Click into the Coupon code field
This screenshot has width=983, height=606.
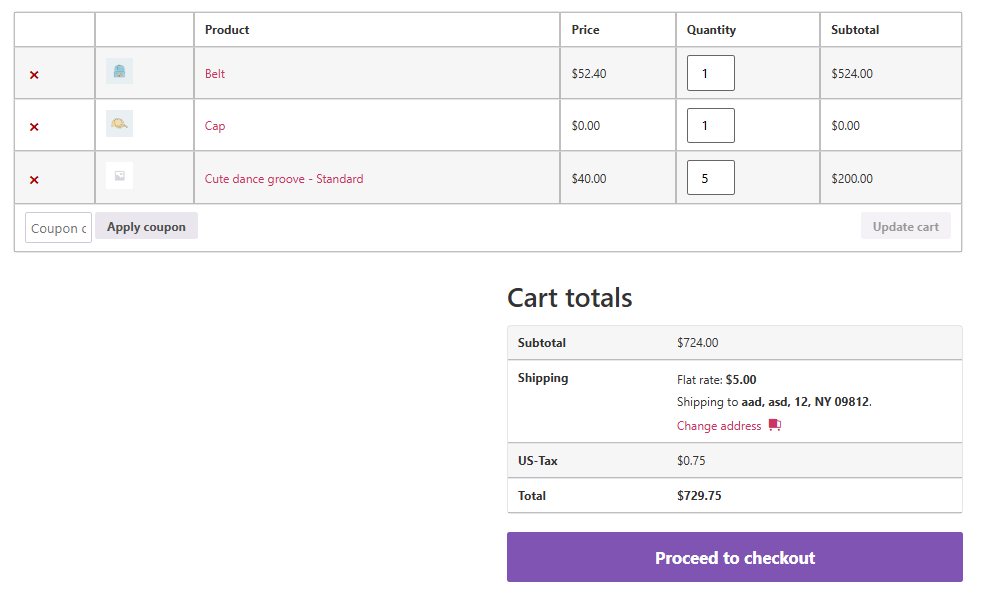pyautogui.click(x=58, y=228)
